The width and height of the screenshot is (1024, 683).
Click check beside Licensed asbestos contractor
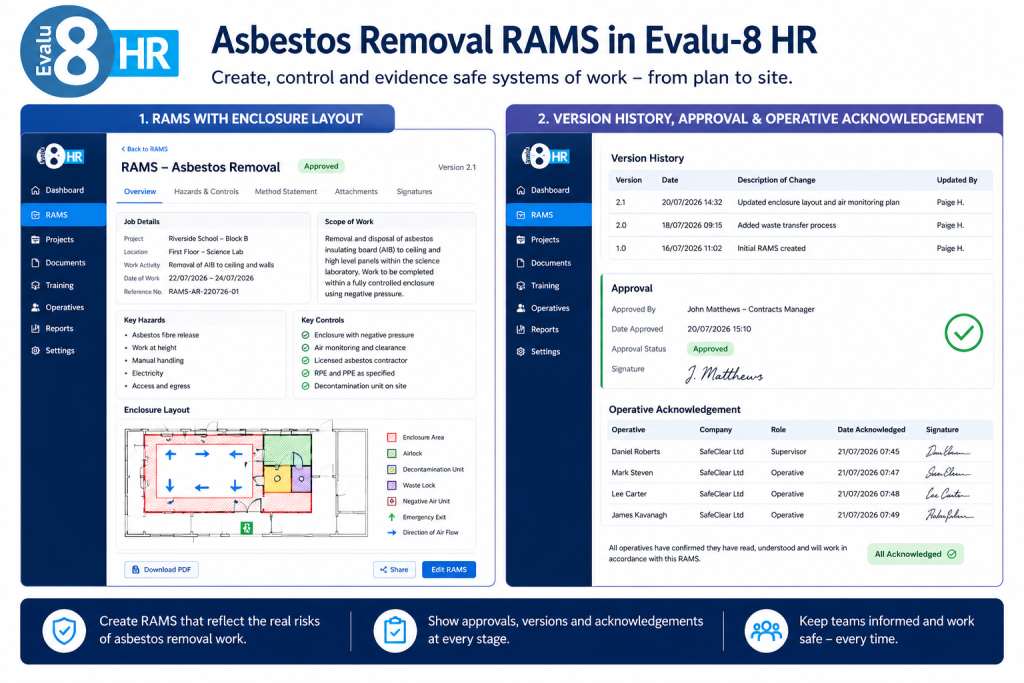pyautogui.click(x=305, y=360)
